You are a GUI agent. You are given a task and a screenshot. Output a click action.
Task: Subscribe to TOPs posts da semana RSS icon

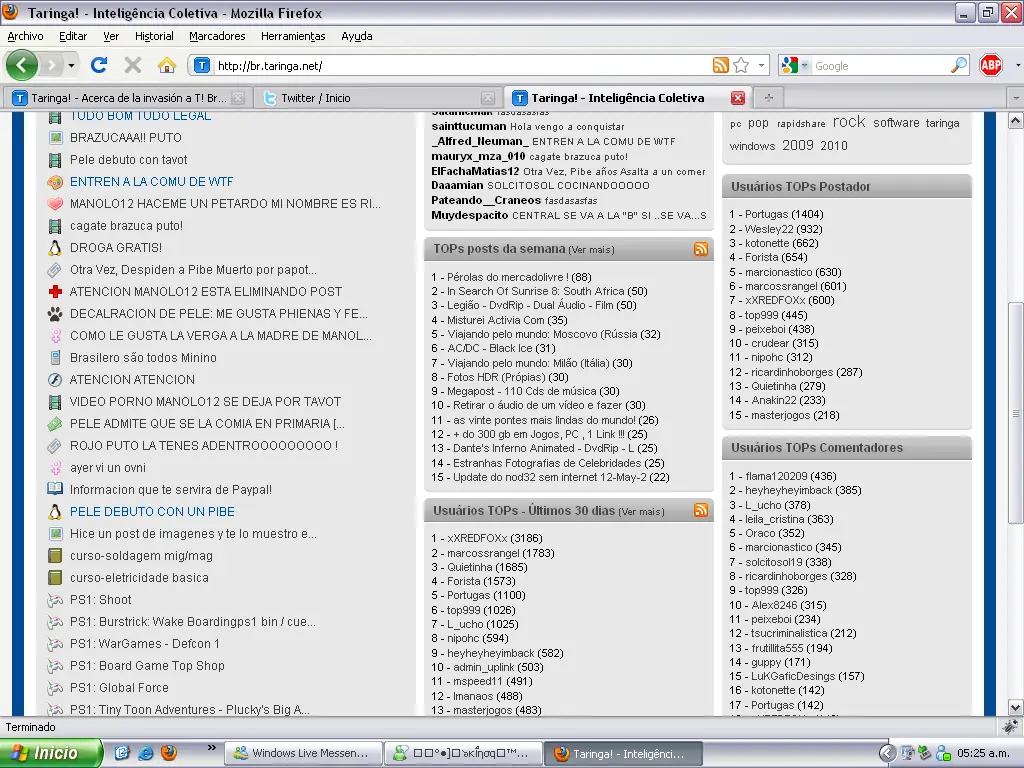pos(701,249)
